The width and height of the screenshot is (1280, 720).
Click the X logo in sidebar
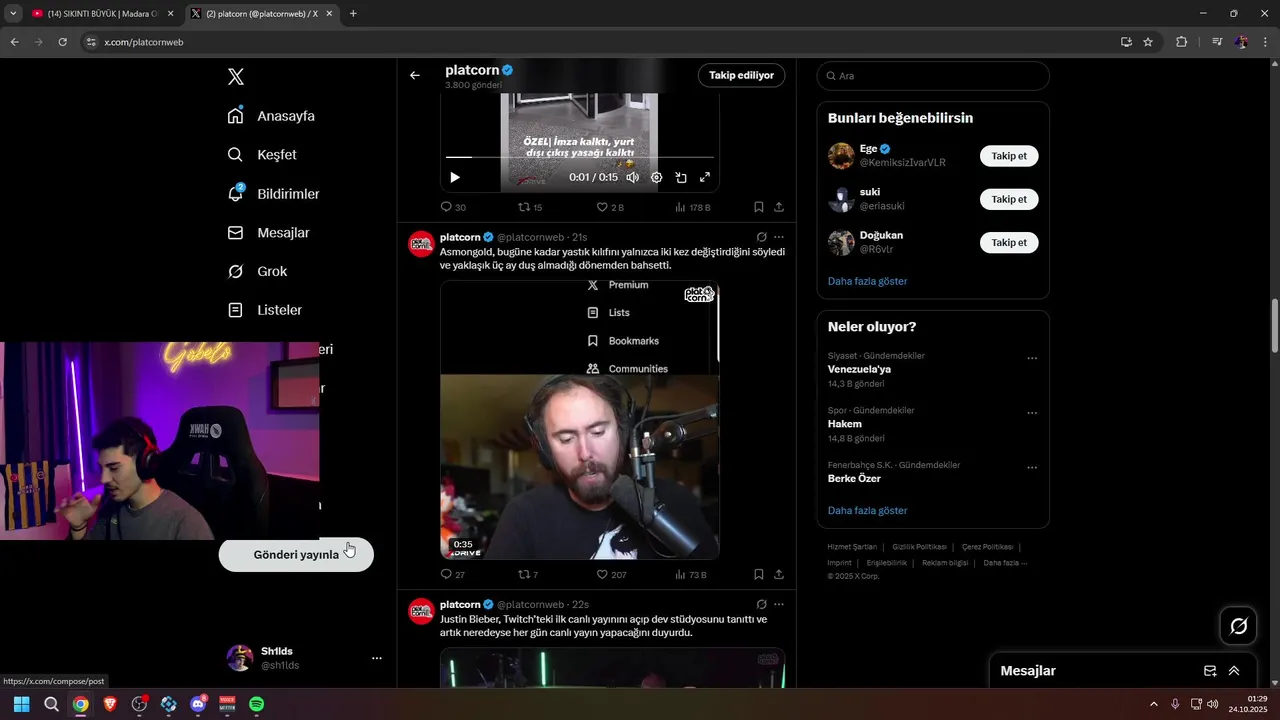(x=236, y=77)
